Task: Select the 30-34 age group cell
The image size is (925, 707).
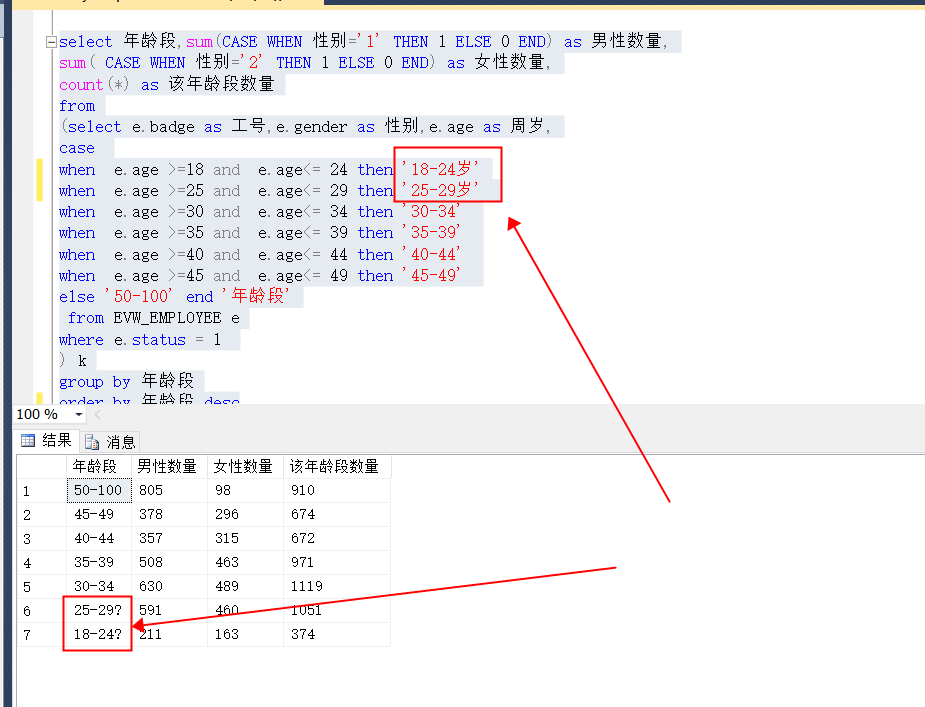Action: click(99, 586)
